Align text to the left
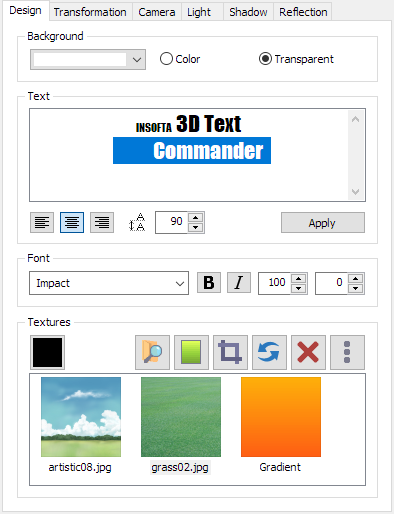 pyautogui.click(x=42, y=222)
